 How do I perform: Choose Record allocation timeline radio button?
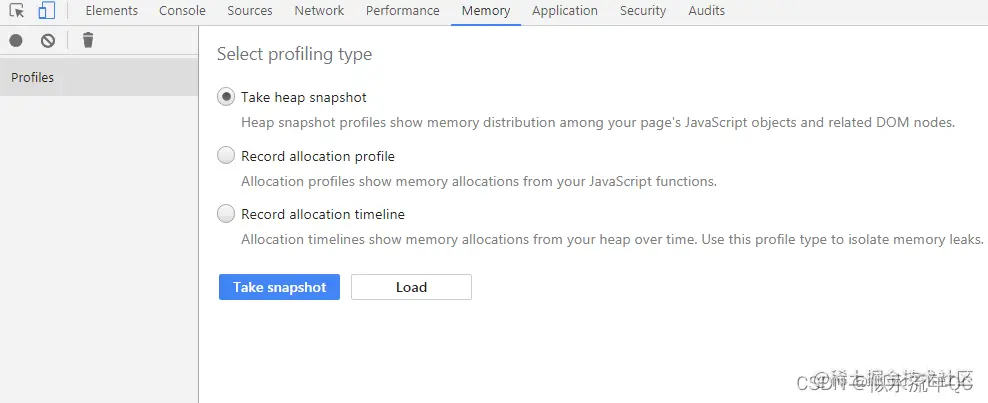(x=226, y=214)
